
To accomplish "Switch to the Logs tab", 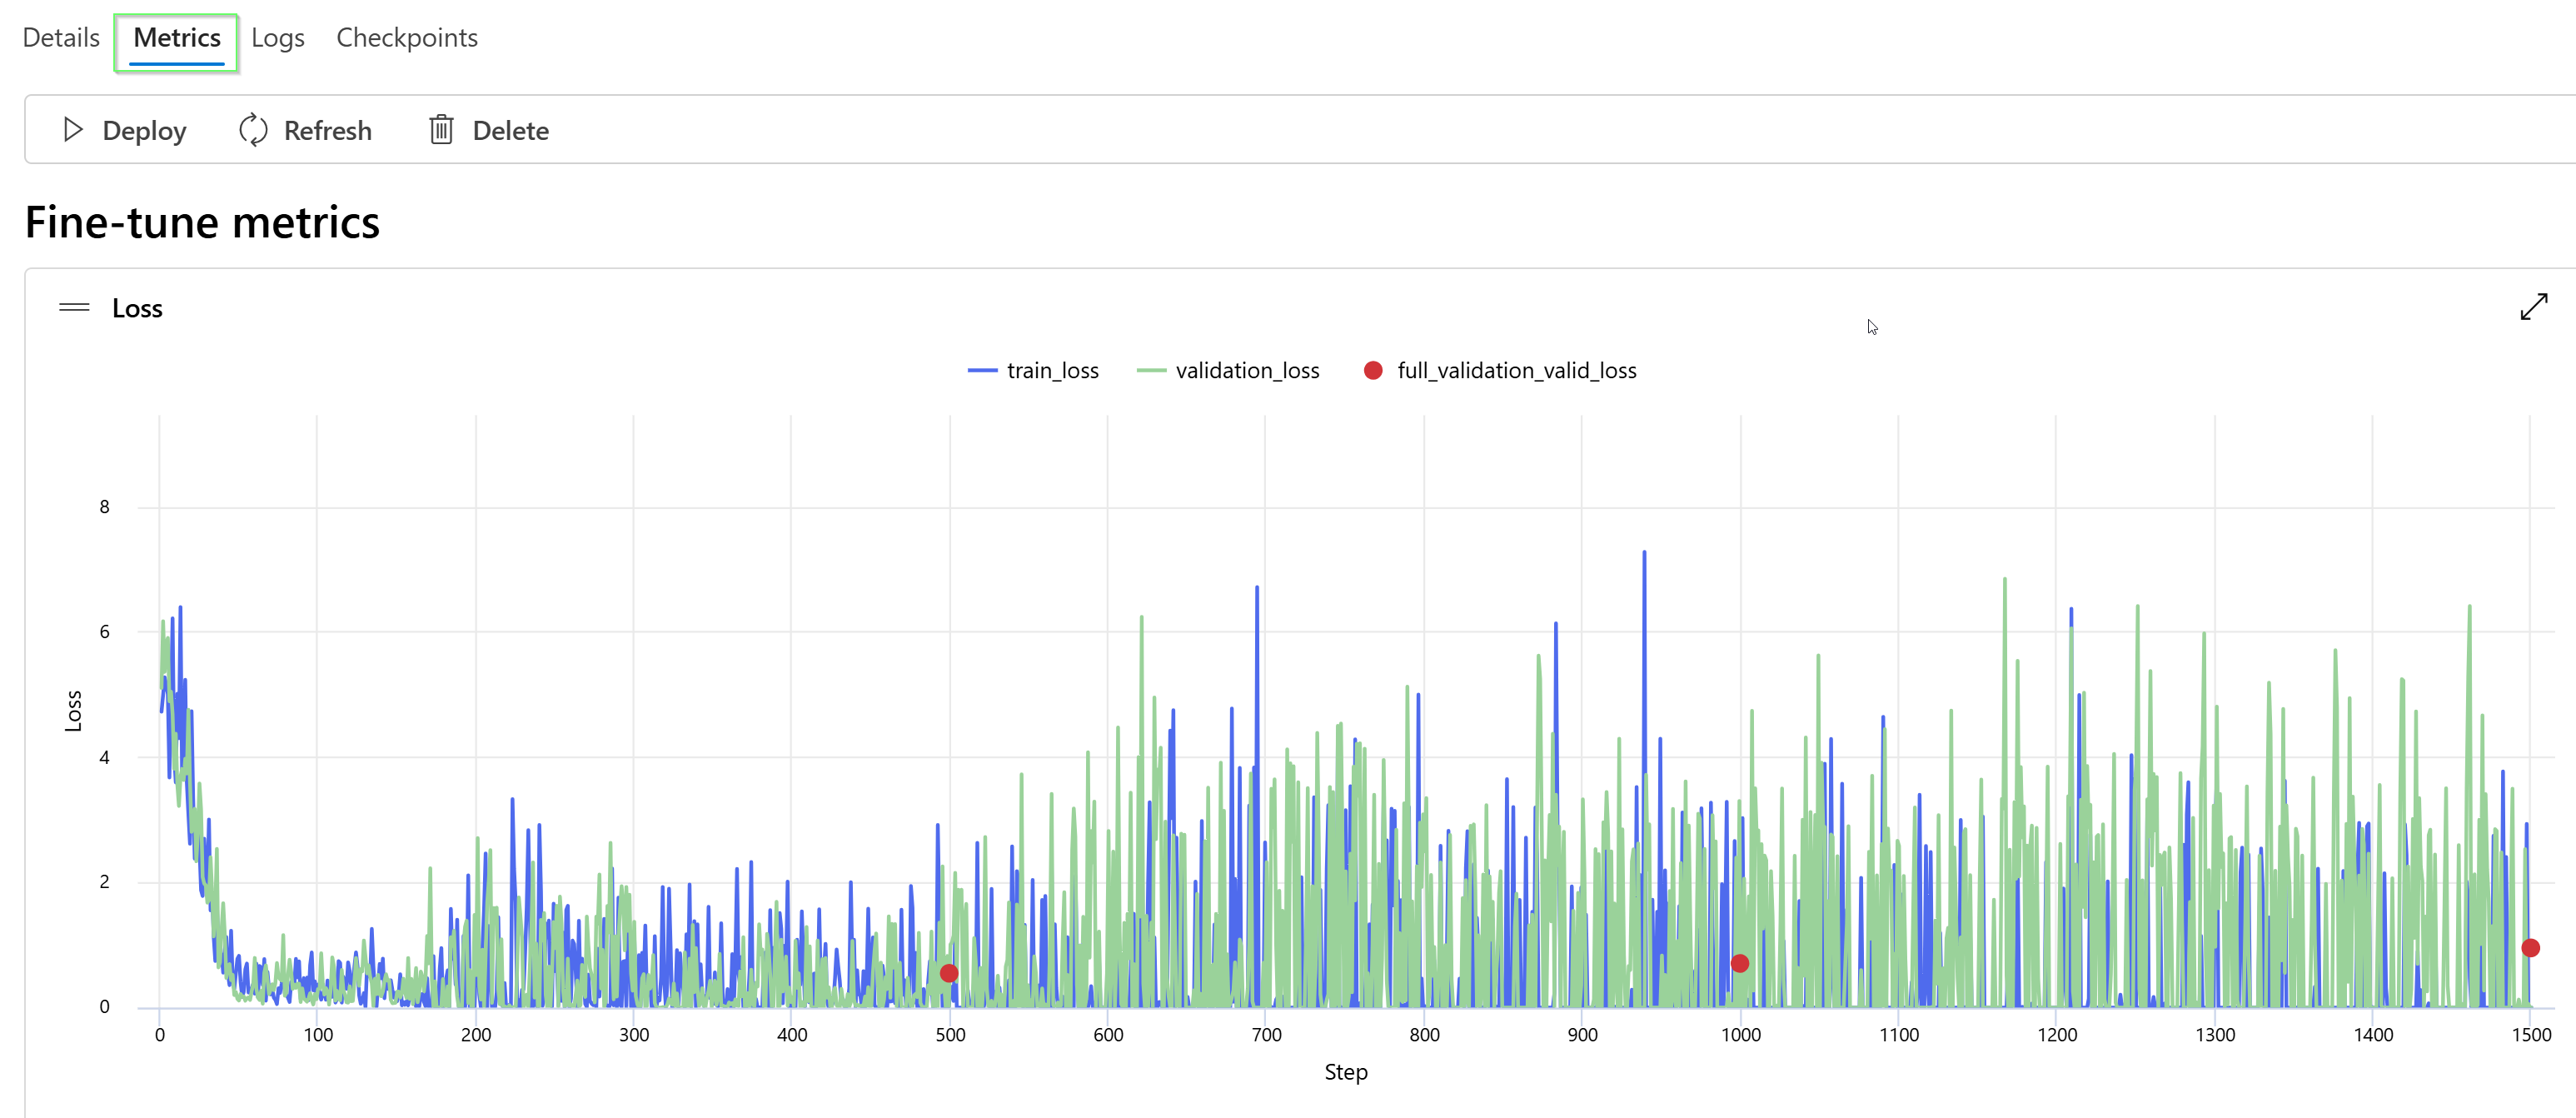I will 278,38.
